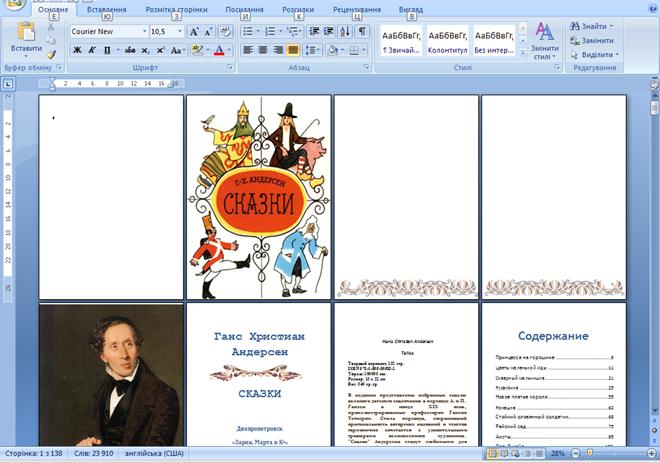Open the Borders dropdown
This screenshot has height=463, width=660.
(x=364, y=50)
